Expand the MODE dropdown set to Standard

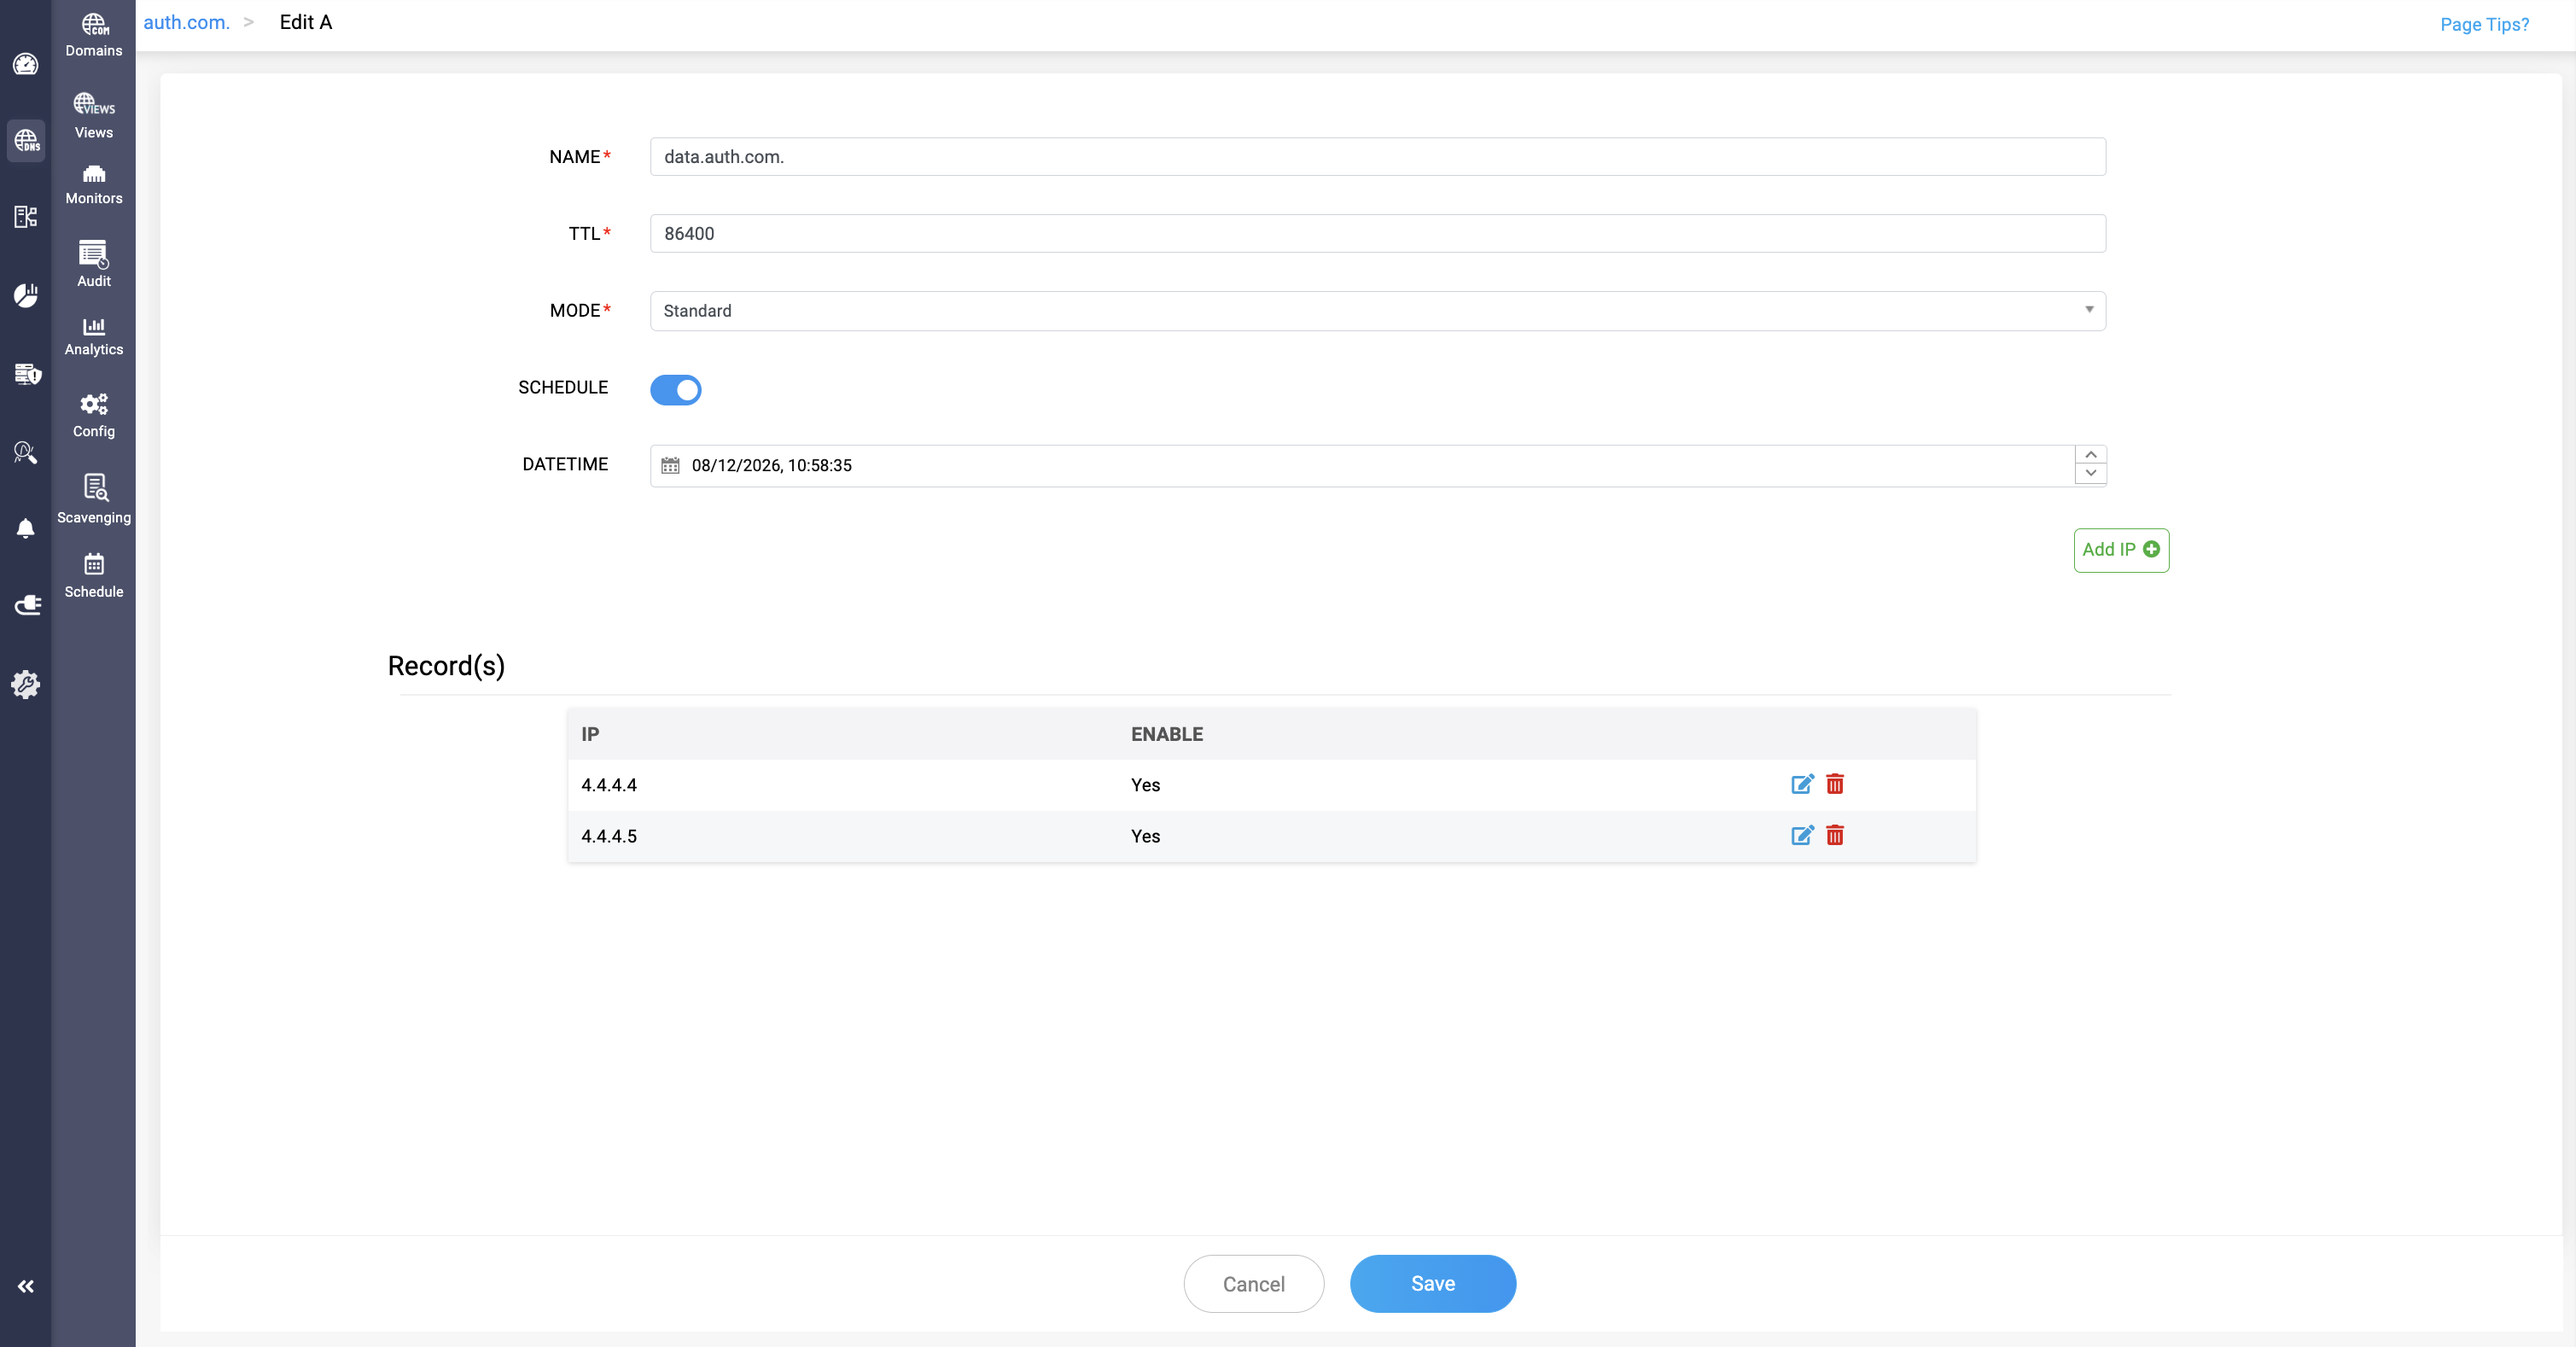pyautogui.click(x=1377, y=311)
